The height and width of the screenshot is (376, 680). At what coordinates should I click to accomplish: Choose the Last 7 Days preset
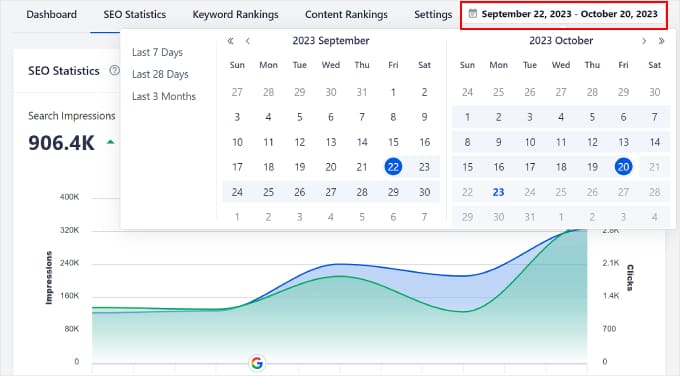pyautogui.click(x=157, y=52)
